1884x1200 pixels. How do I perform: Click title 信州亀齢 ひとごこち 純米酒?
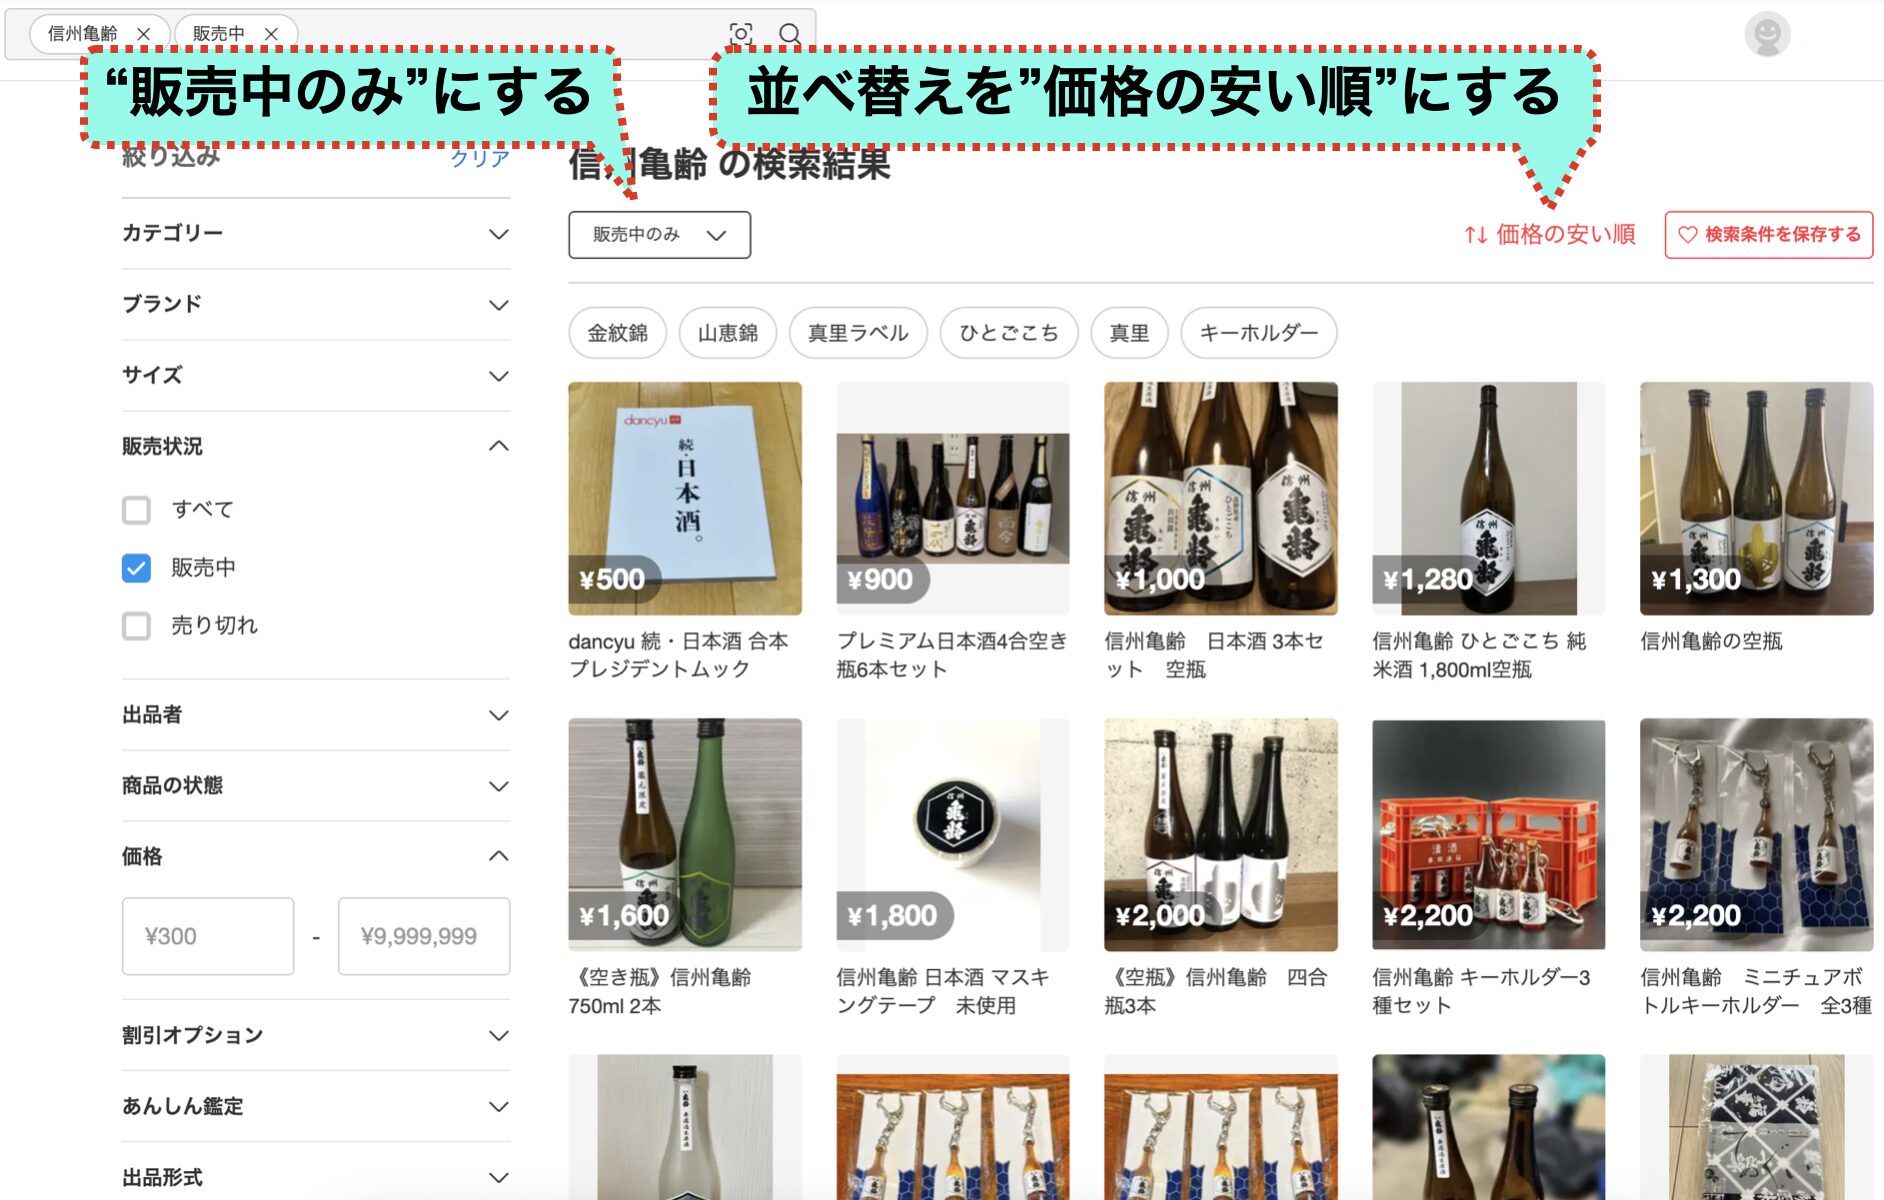[1479, 655]
